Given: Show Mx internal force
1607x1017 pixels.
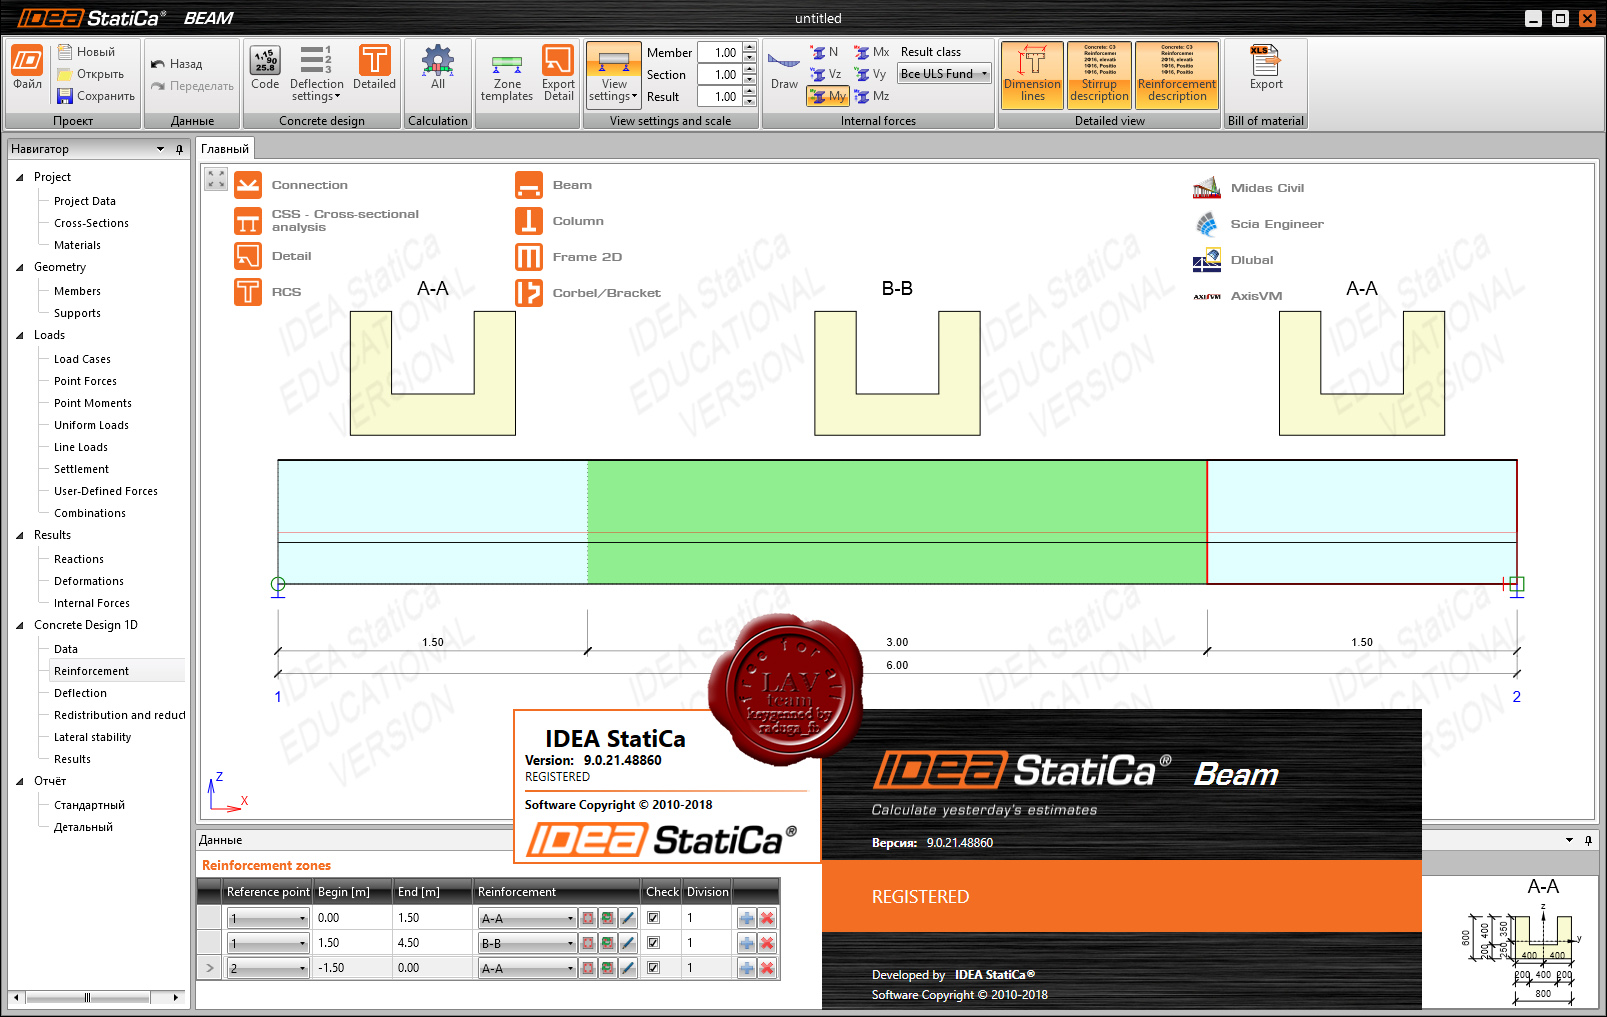Looking at the screenshot, I should [871, 52].
